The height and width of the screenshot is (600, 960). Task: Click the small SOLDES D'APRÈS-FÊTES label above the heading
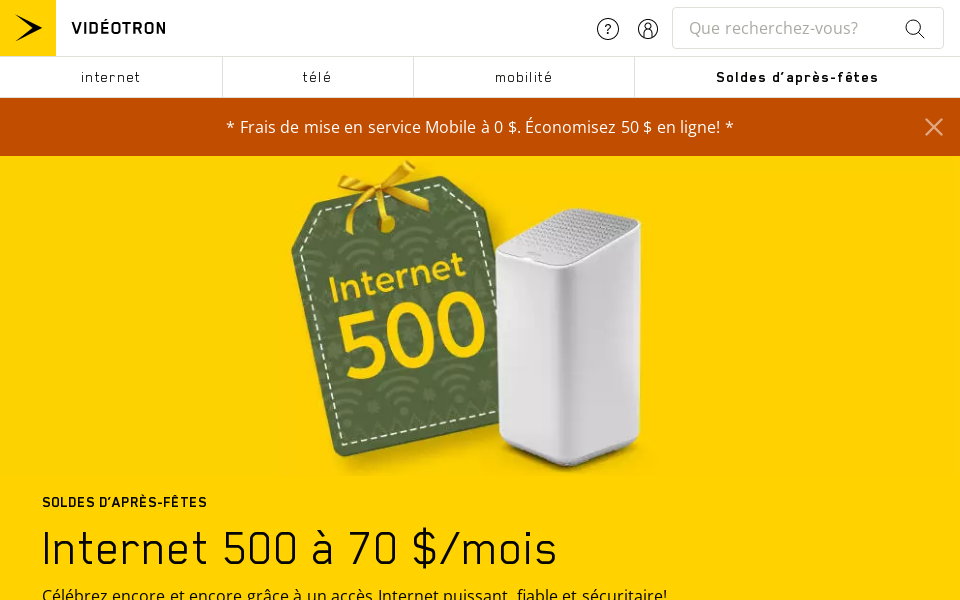pyautogui.click(x=124, y=502)
